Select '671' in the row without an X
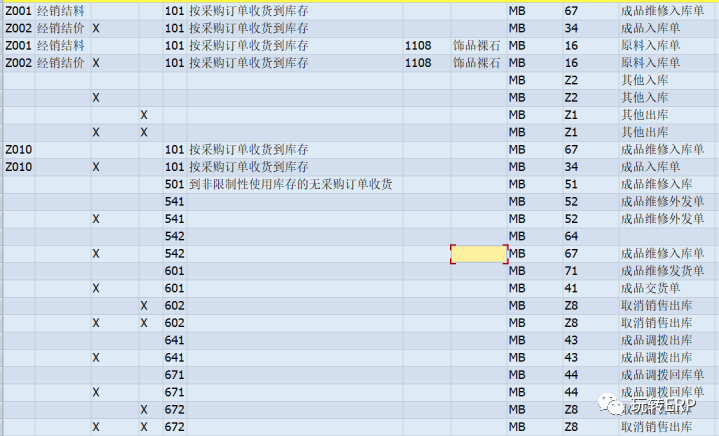The height and width of the screenshot is (436, 719). click(x=174, y=375)
